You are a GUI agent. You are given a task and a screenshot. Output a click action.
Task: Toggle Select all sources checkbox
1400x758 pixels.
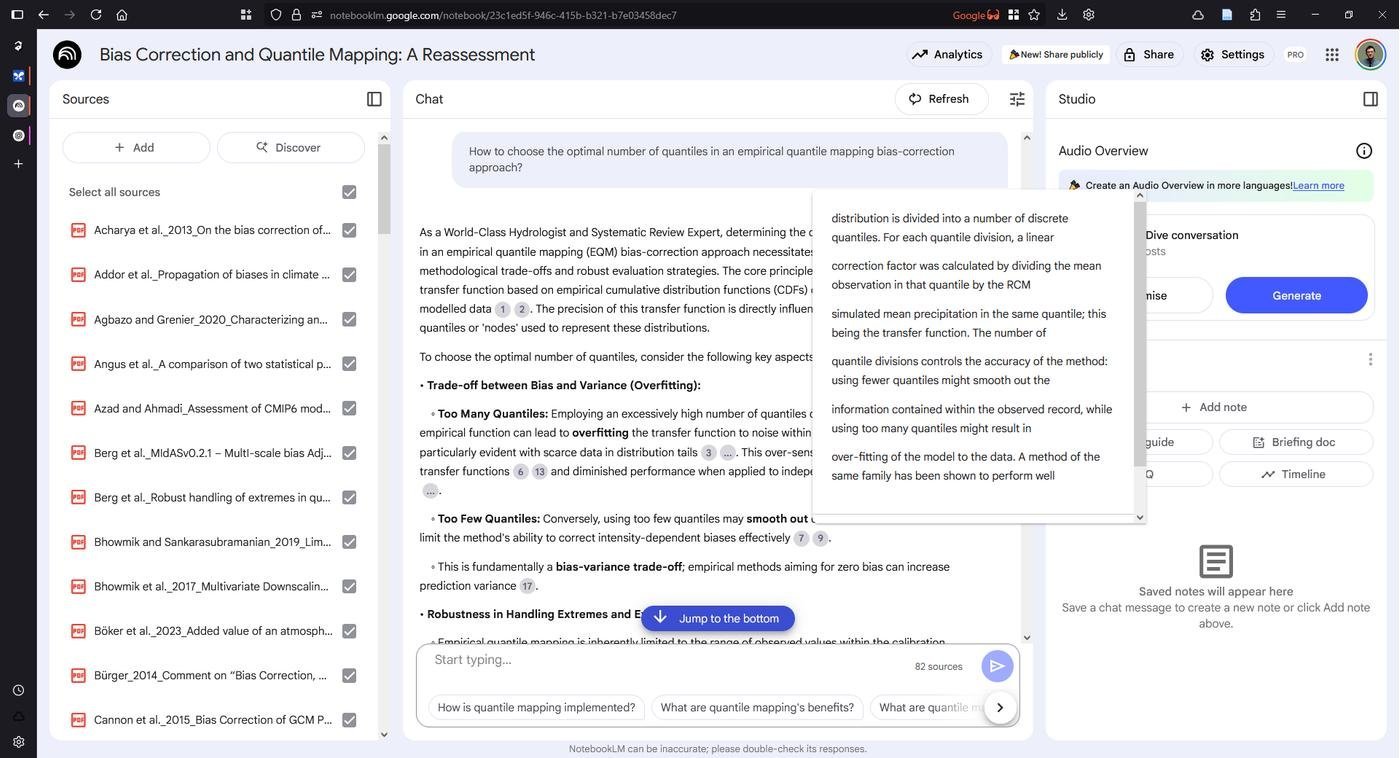(x=349, y=192)
